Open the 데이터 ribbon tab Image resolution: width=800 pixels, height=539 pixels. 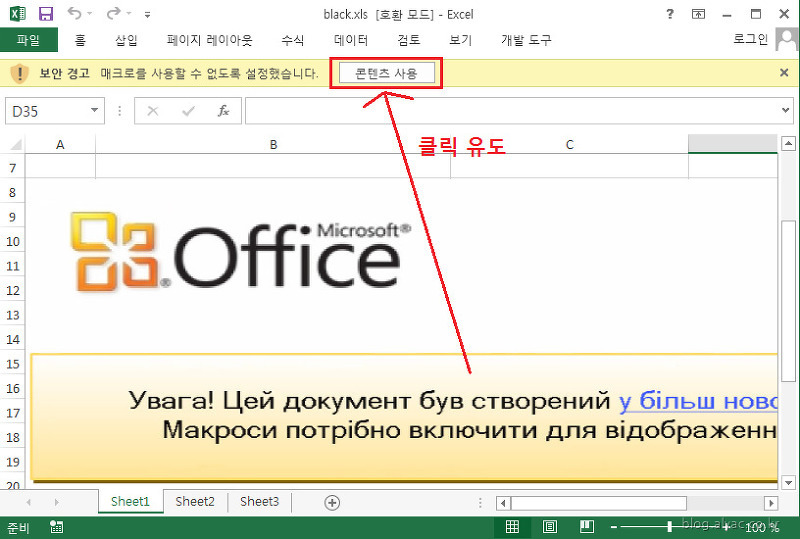(351, 40)
